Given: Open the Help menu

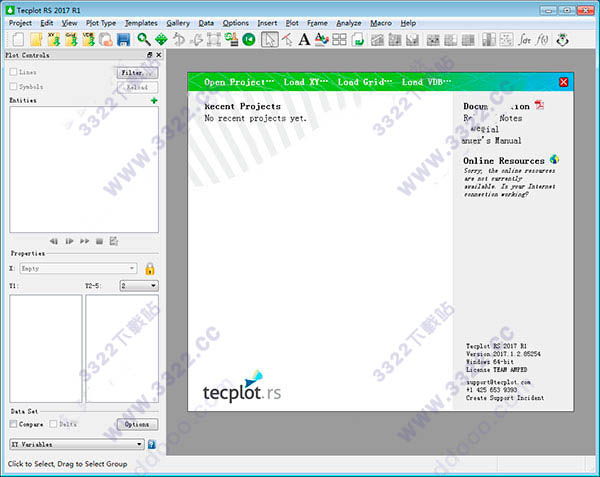Looking at the screenshot, I should [408, 23].
